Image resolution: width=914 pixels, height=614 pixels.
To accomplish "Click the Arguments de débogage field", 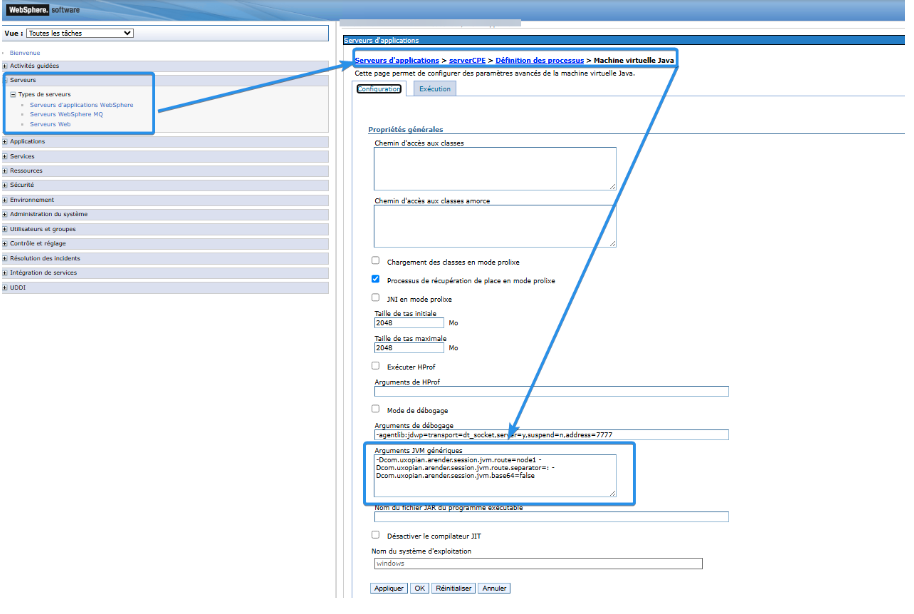I will pos(551,434).
